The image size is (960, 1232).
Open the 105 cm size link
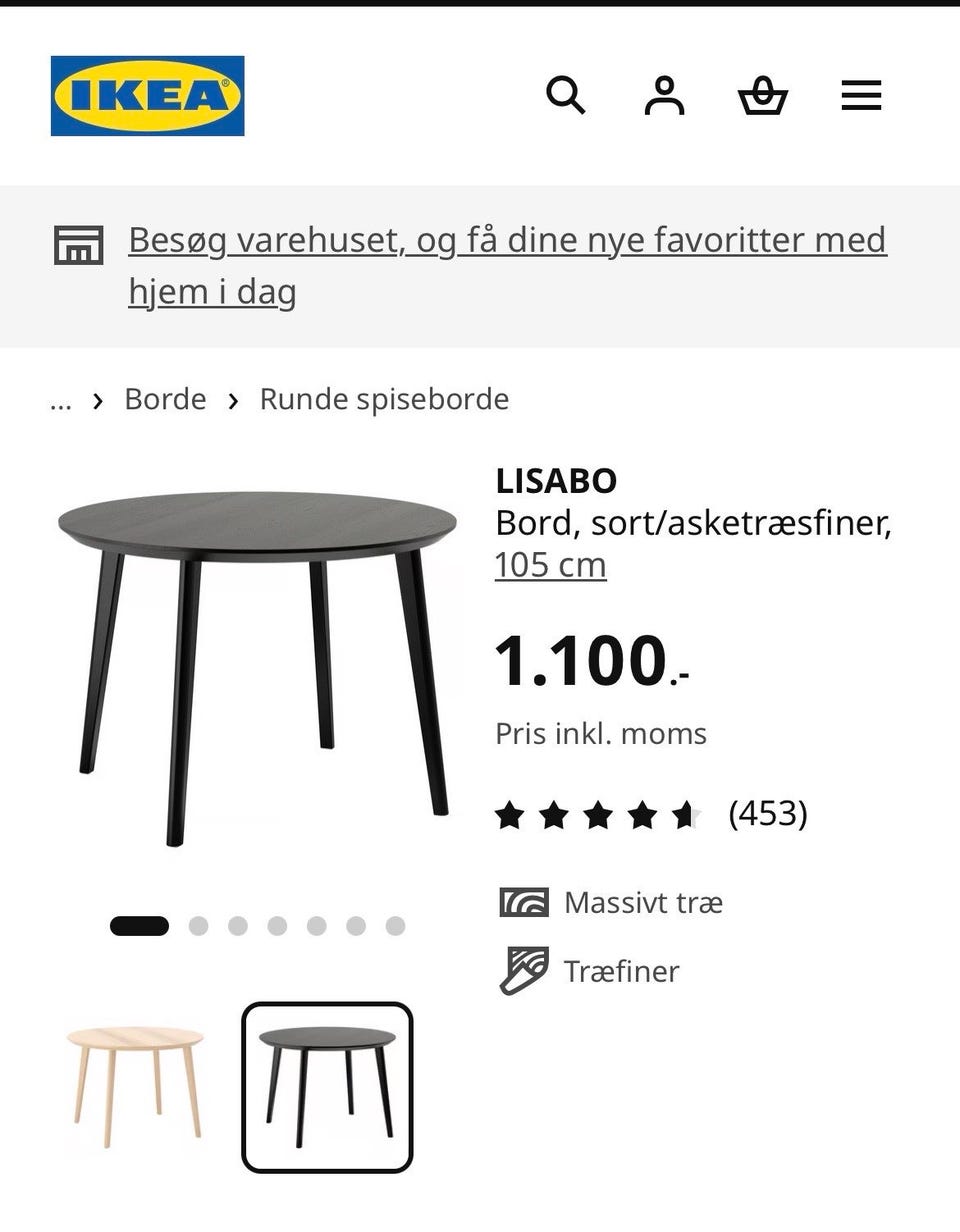coord(550,565)
